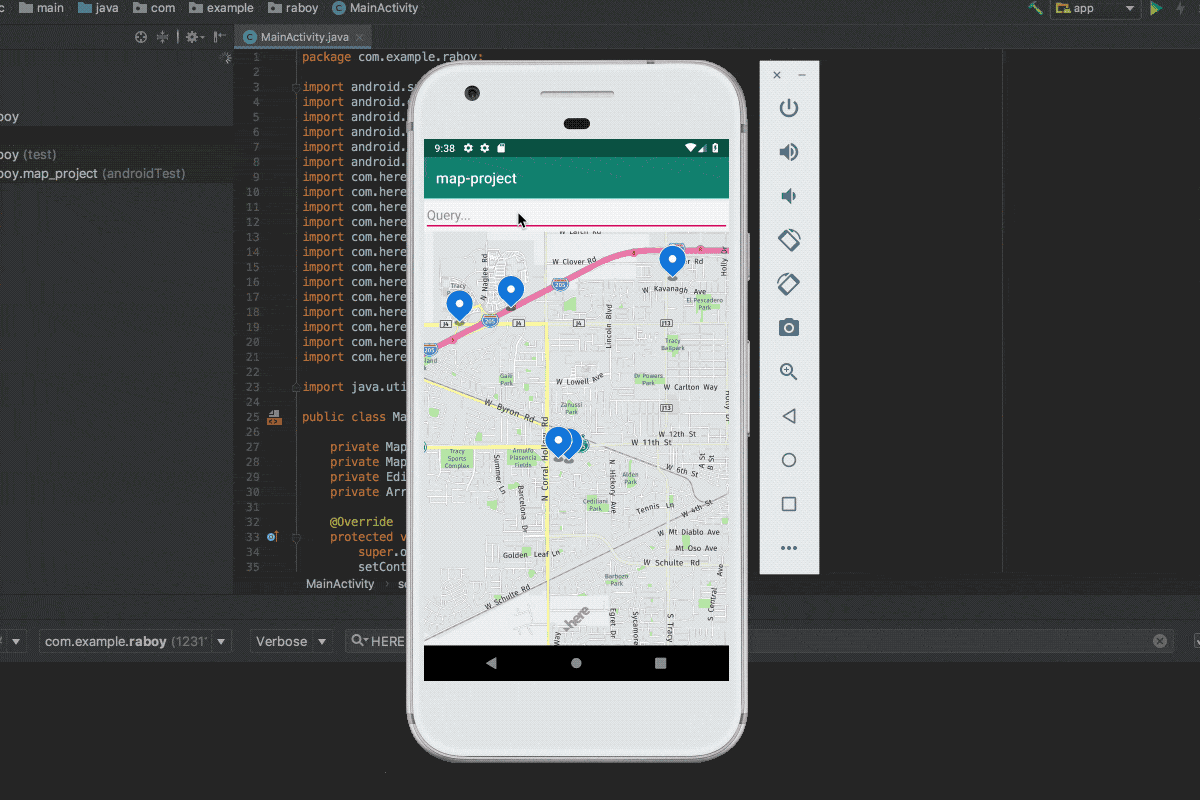1200x800 pixels.
Task: Click the blue map marker near Kavanagh Ave
Action: pyautogui.click(x=672, y=260)
